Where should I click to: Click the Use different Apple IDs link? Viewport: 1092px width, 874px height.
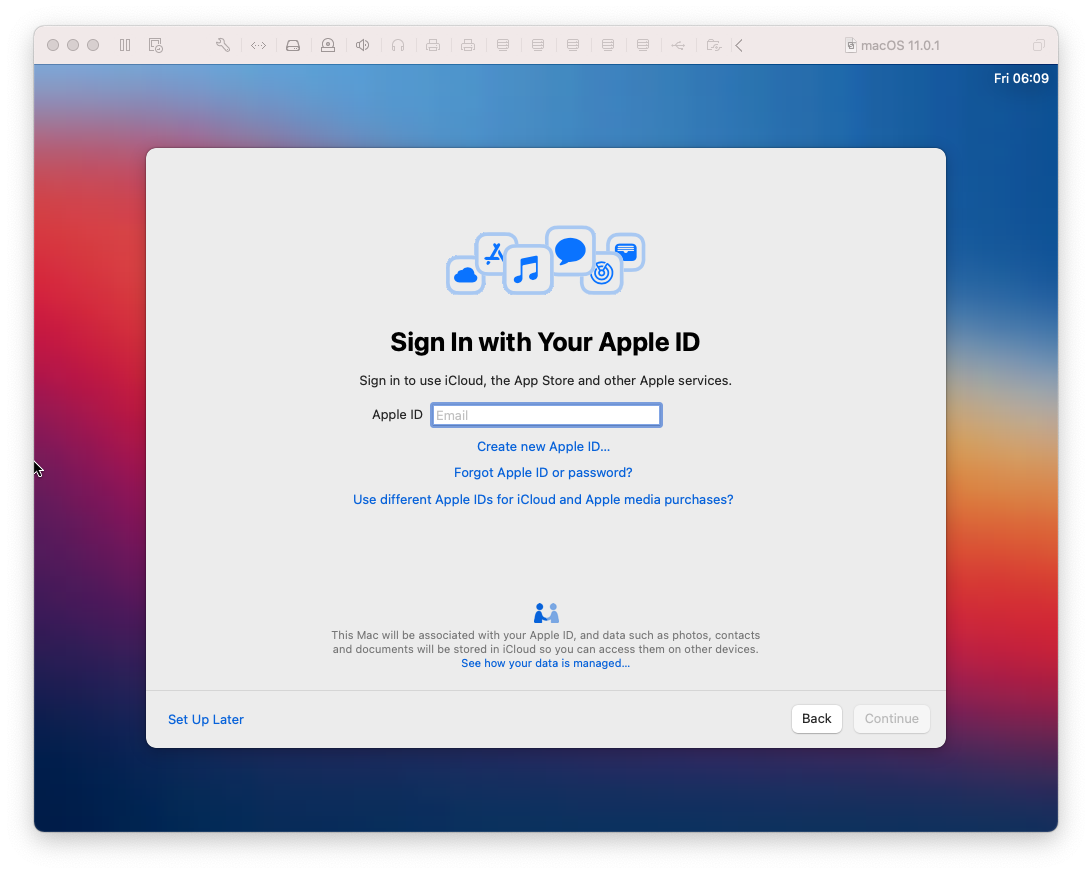(x=543, y=499)
